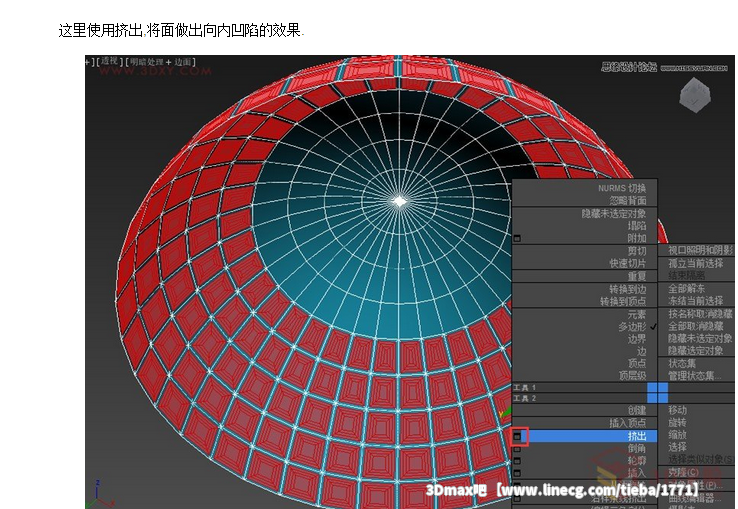Switch to 边界 sub-object level
The width and height of the screenshot is (738, 509).
pos(637,339)
